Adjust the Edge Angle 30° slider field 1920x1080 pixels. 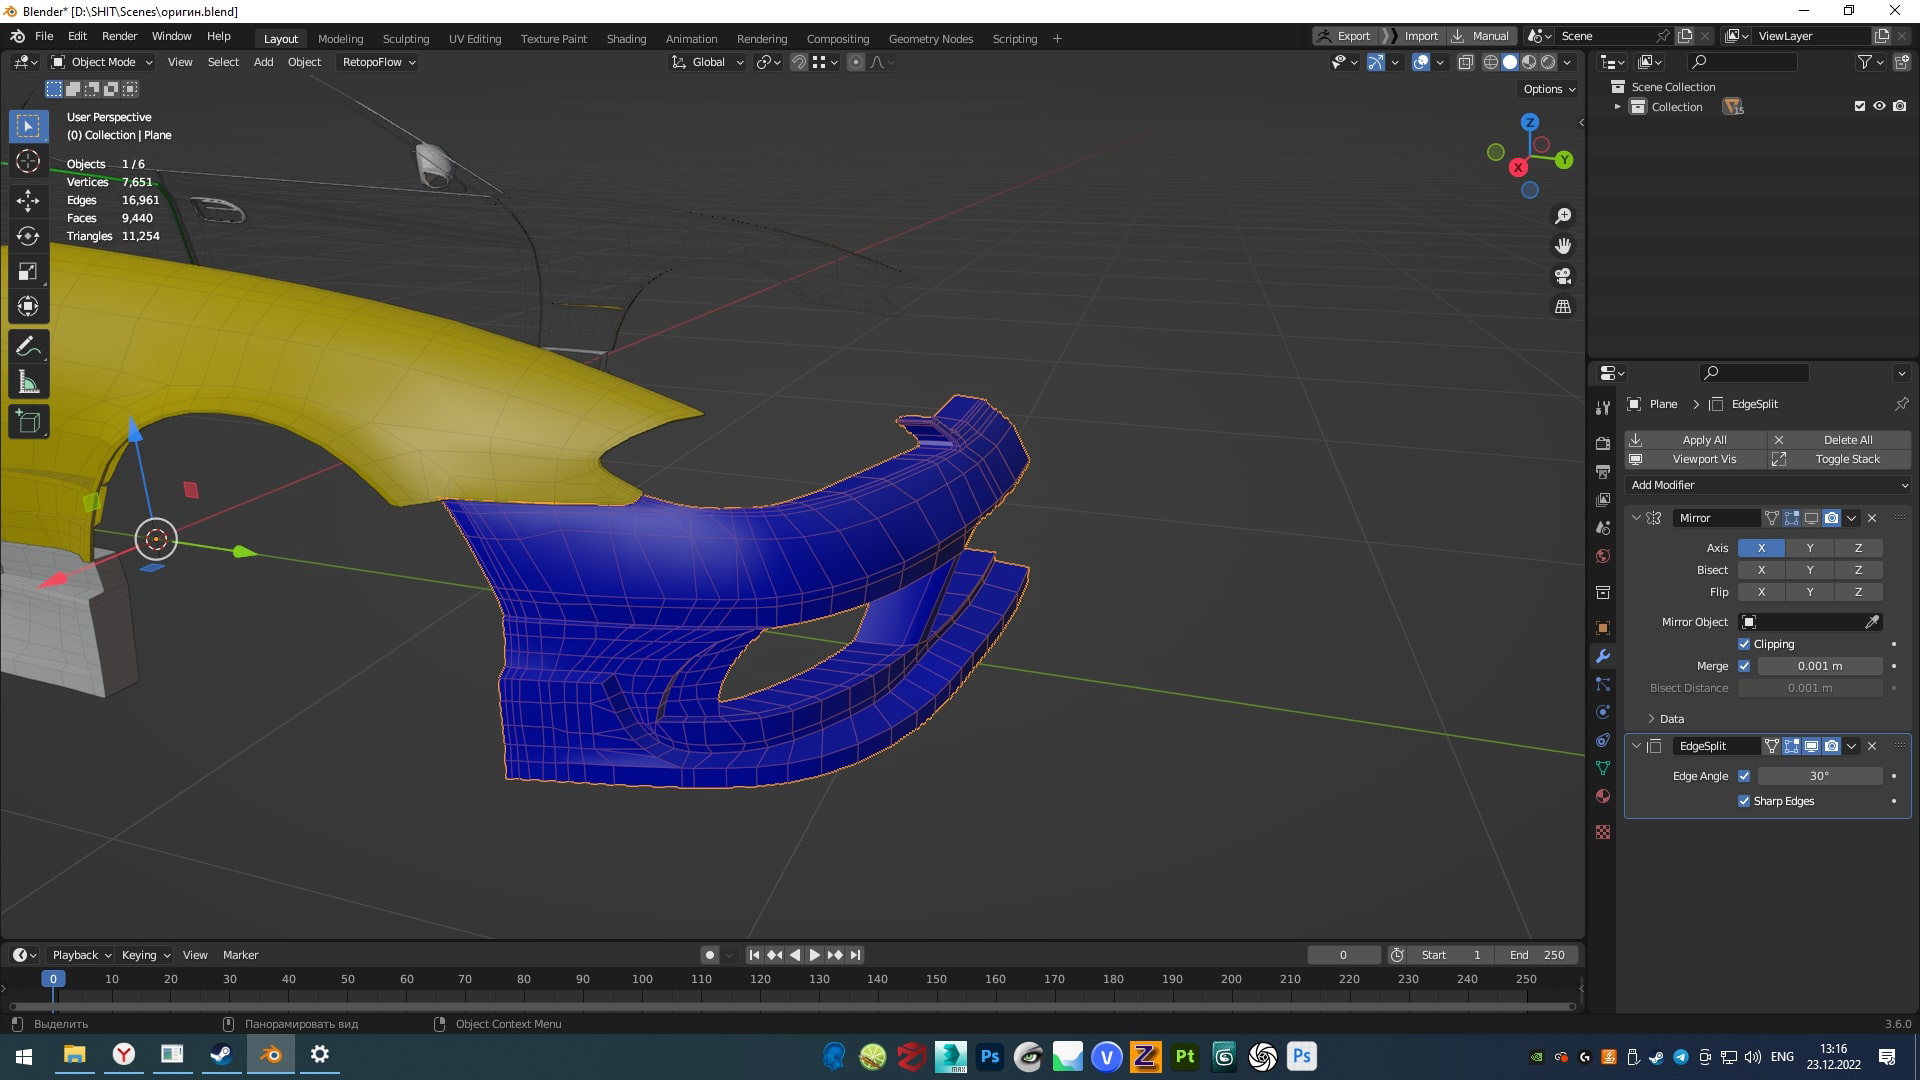tap(1819, 776)
